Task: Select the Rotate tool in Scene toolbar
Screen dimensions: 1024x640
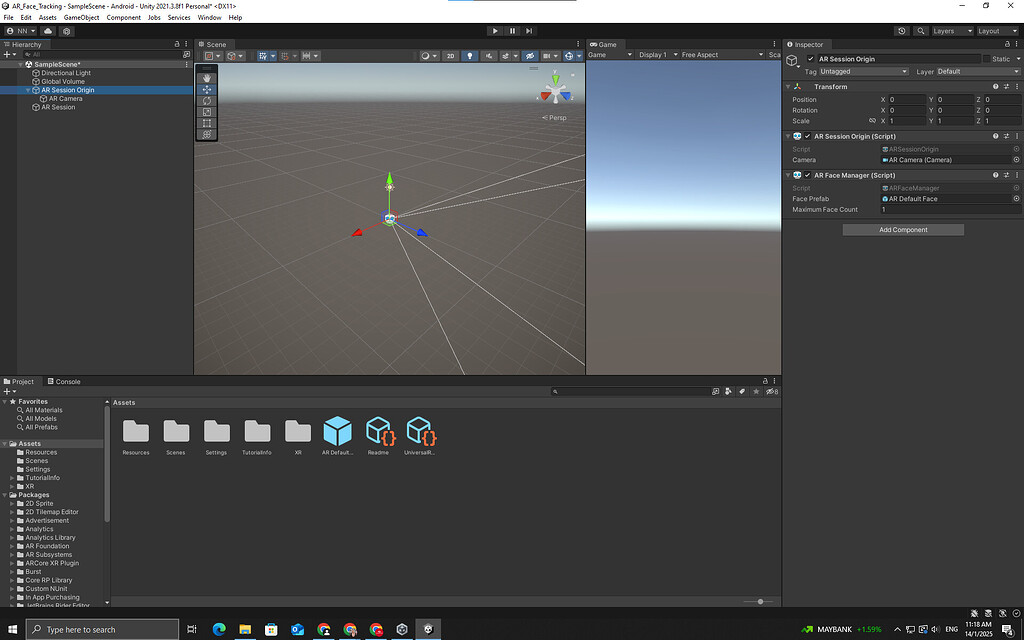Action: point(207,100)
